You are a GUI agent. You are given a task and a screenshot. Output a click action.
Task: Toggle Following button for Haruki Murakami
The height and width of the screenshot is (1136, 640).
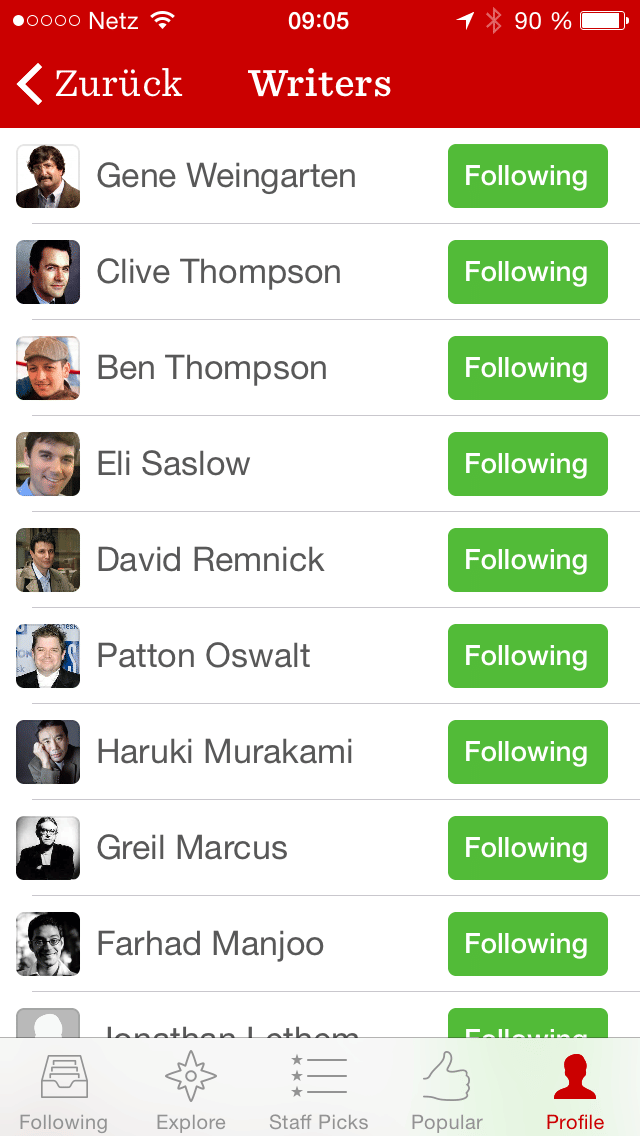528,752
